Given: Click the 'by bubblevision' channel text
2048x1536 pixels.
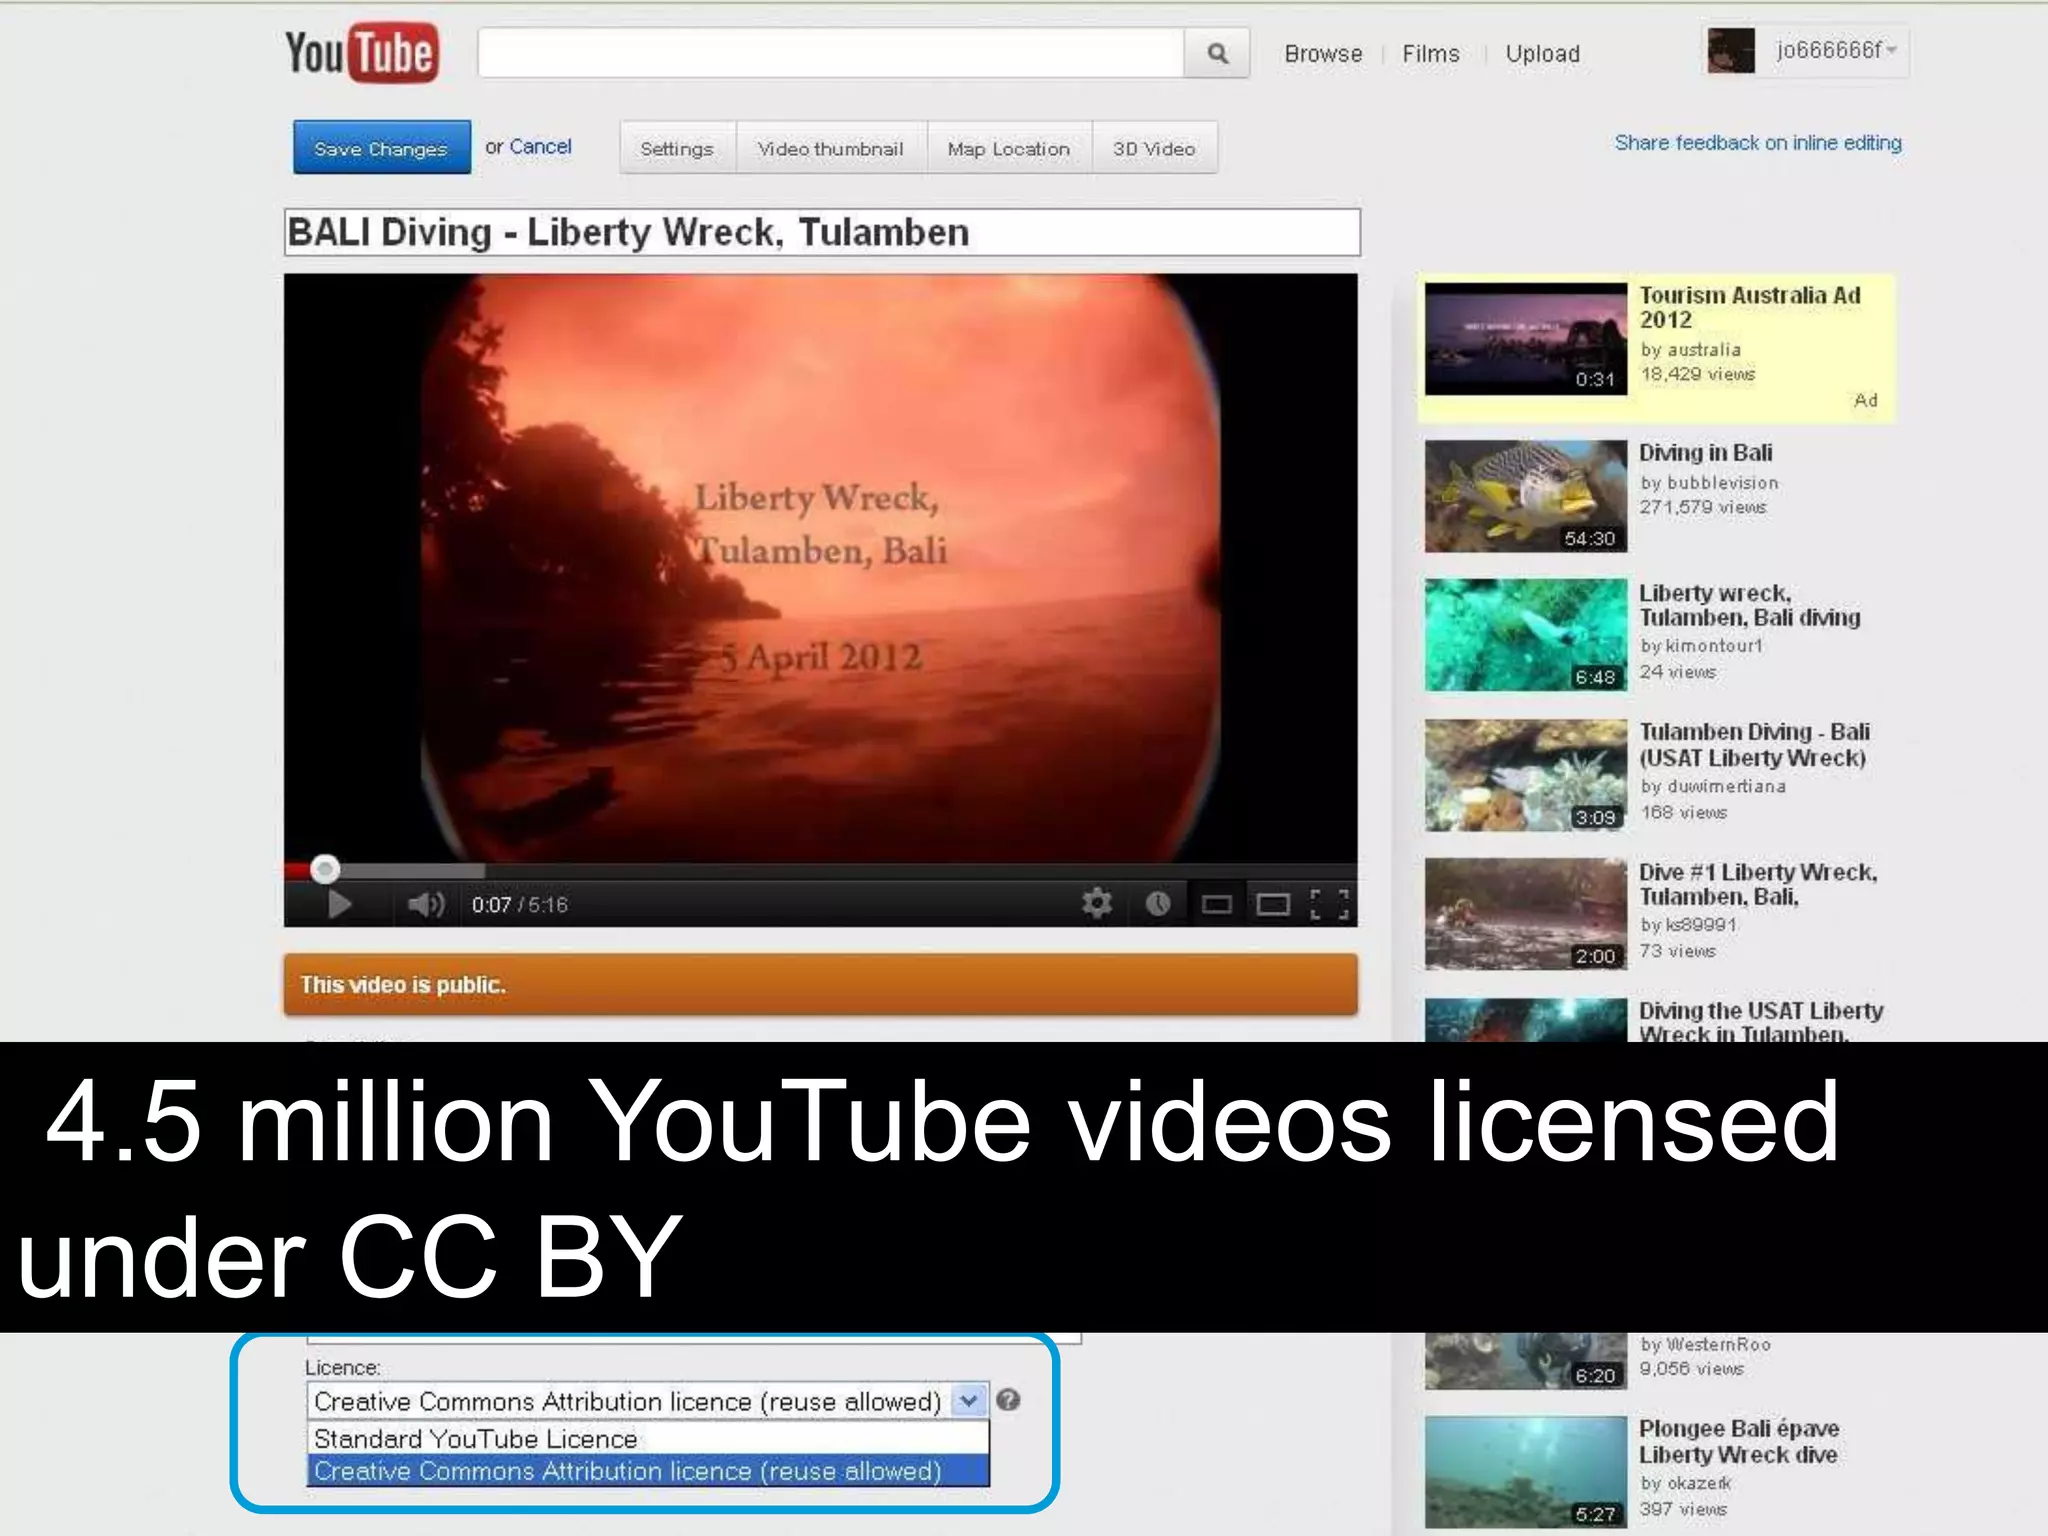Looking at the screenshot, I should tap(1710, 483).
